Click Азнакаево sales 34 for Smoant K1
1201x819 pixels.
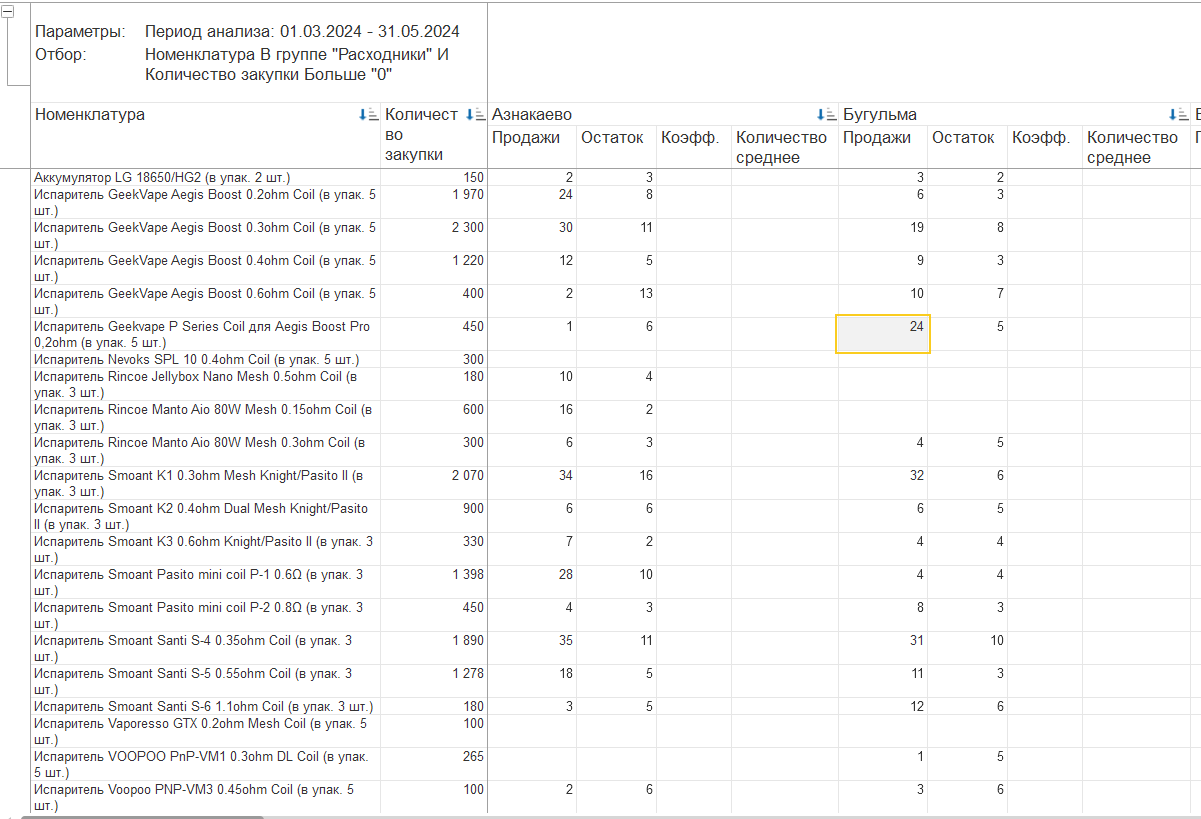566,475
